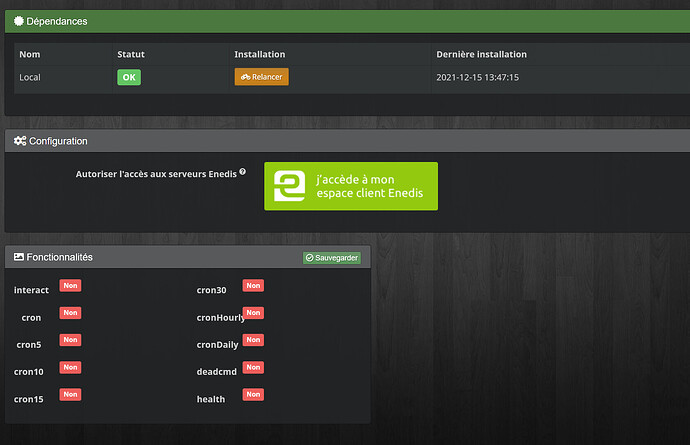Save features with the Sauvegarder button

332,258
